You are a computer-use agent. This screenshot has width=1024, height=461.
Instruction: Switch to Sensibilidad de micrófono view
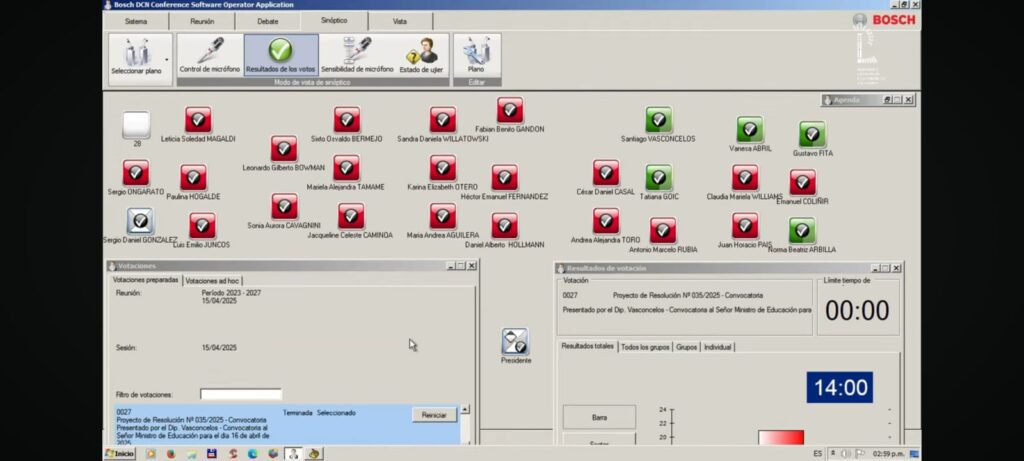tap(357, 55)
